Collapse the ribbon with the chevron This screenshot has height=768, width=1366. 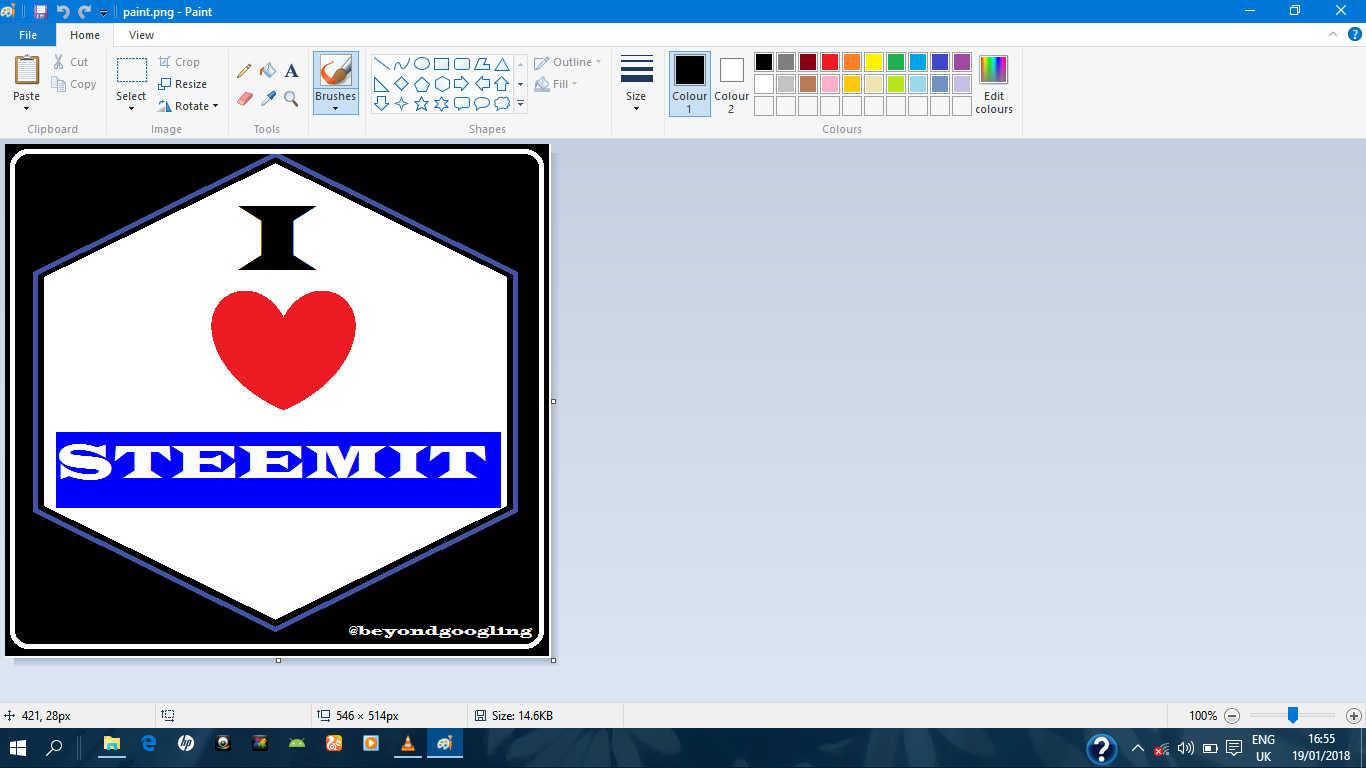[x=1332, y=34]
